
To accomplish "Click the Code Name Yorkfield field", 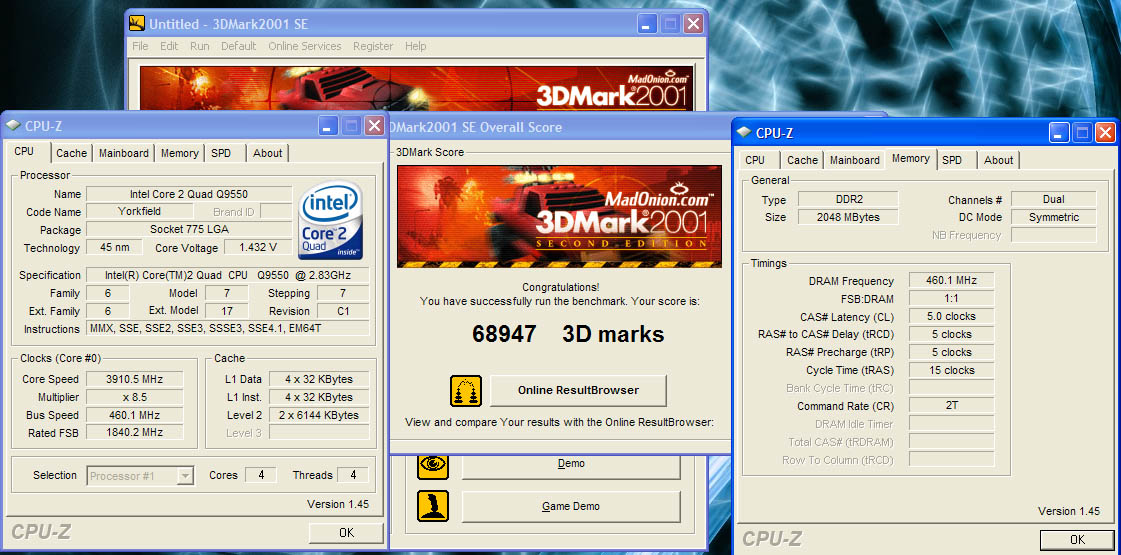I will pyautogui.click(x=139, y=212).
